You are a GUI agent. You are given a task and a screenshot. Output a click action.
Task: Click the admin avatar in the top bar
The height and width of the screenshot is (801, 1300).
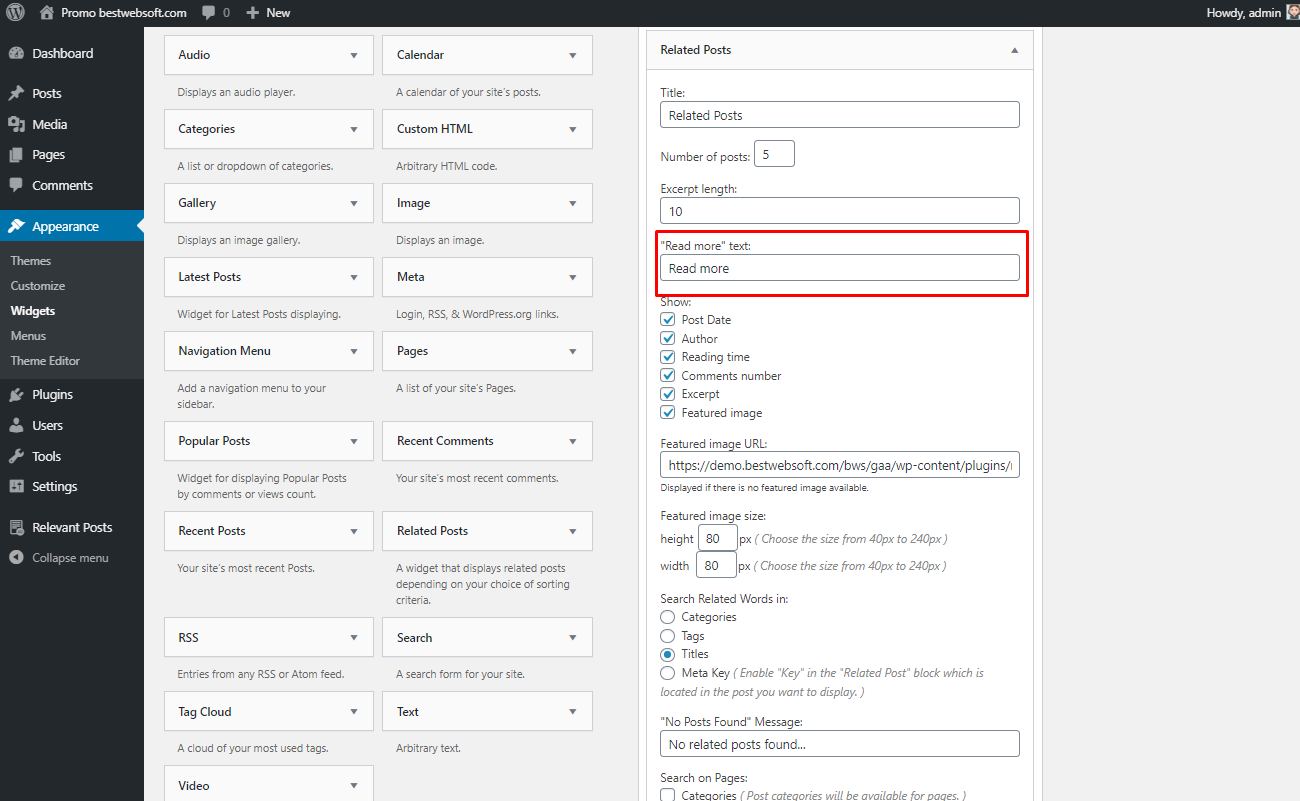tap(1292, 13)
